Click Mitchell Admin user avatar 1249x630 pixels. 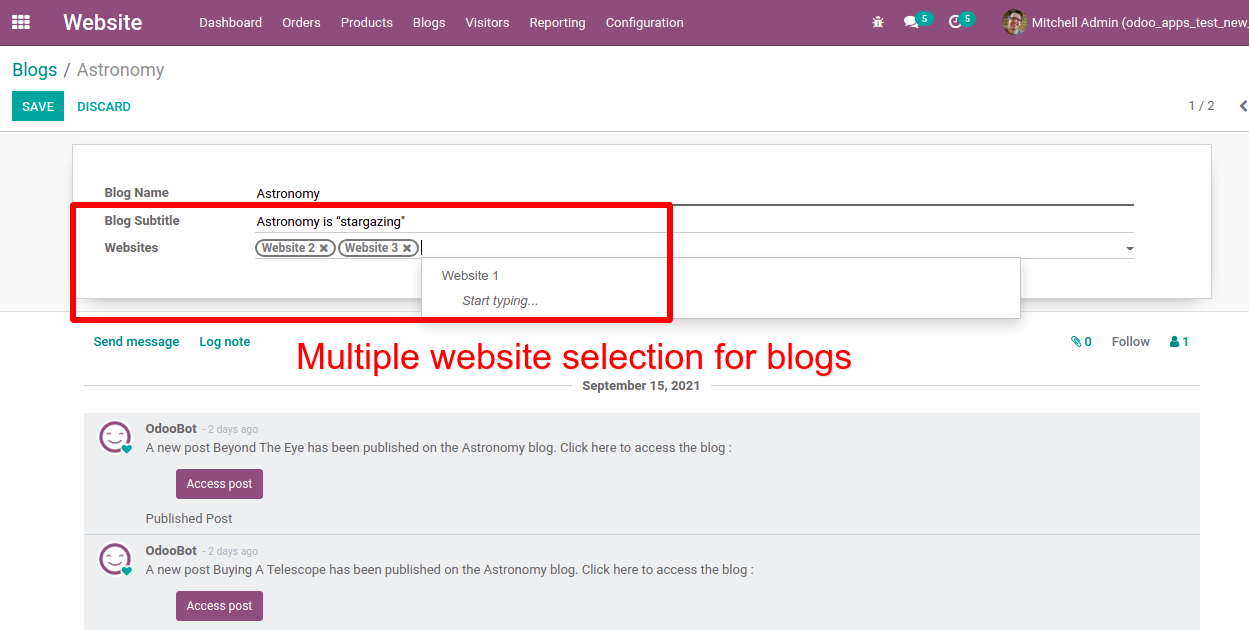tap(1014, 22)
